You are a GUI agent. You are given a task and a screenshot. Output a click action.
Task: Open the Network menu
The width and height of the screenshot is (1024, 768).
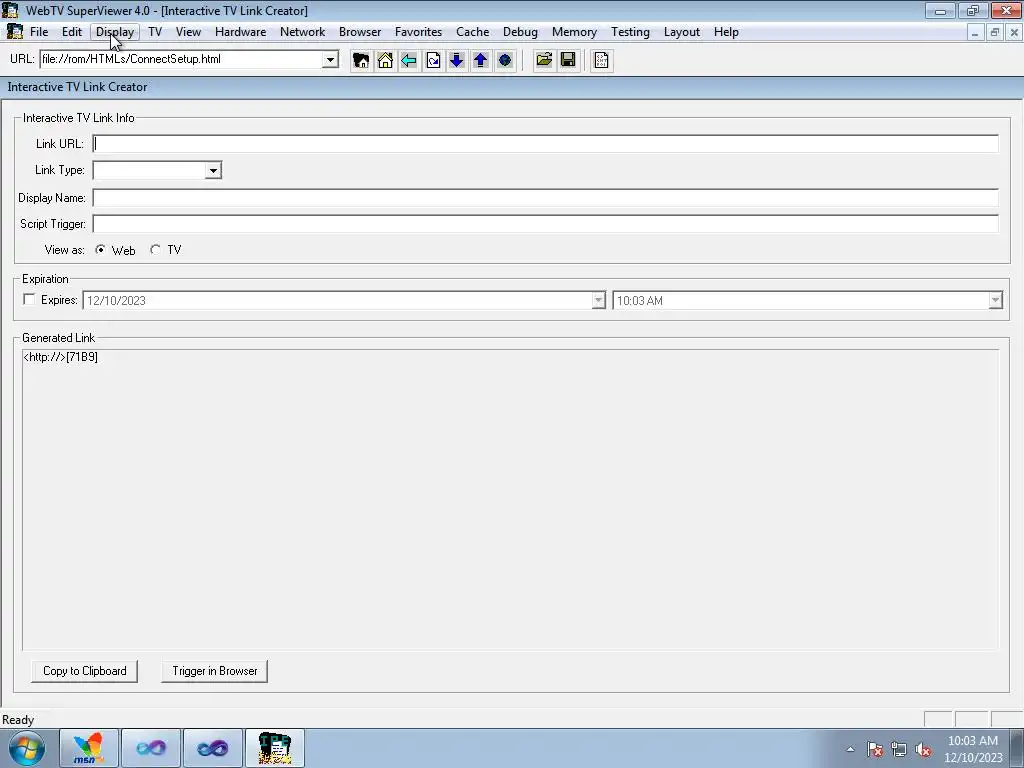click(x=302, y=32)
